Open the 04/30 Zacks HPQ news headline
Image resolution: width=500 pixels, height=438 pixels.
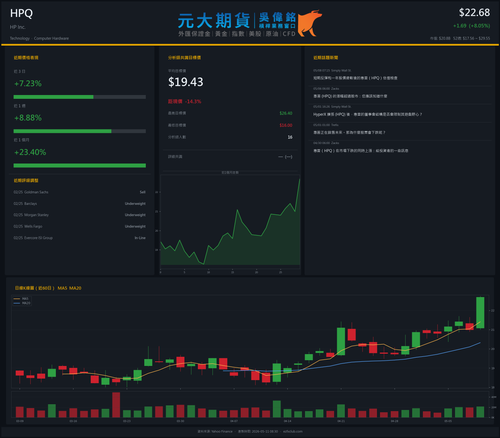point(361,151)
